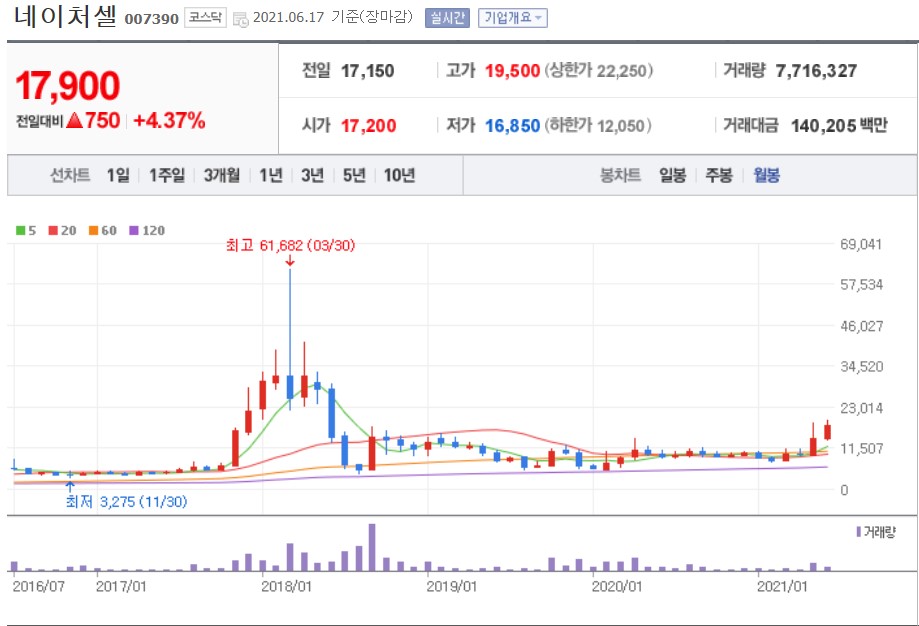Screen dimensions: 919x626
Task: Select the 3년 line chart tab
Action: pos(312,175)
